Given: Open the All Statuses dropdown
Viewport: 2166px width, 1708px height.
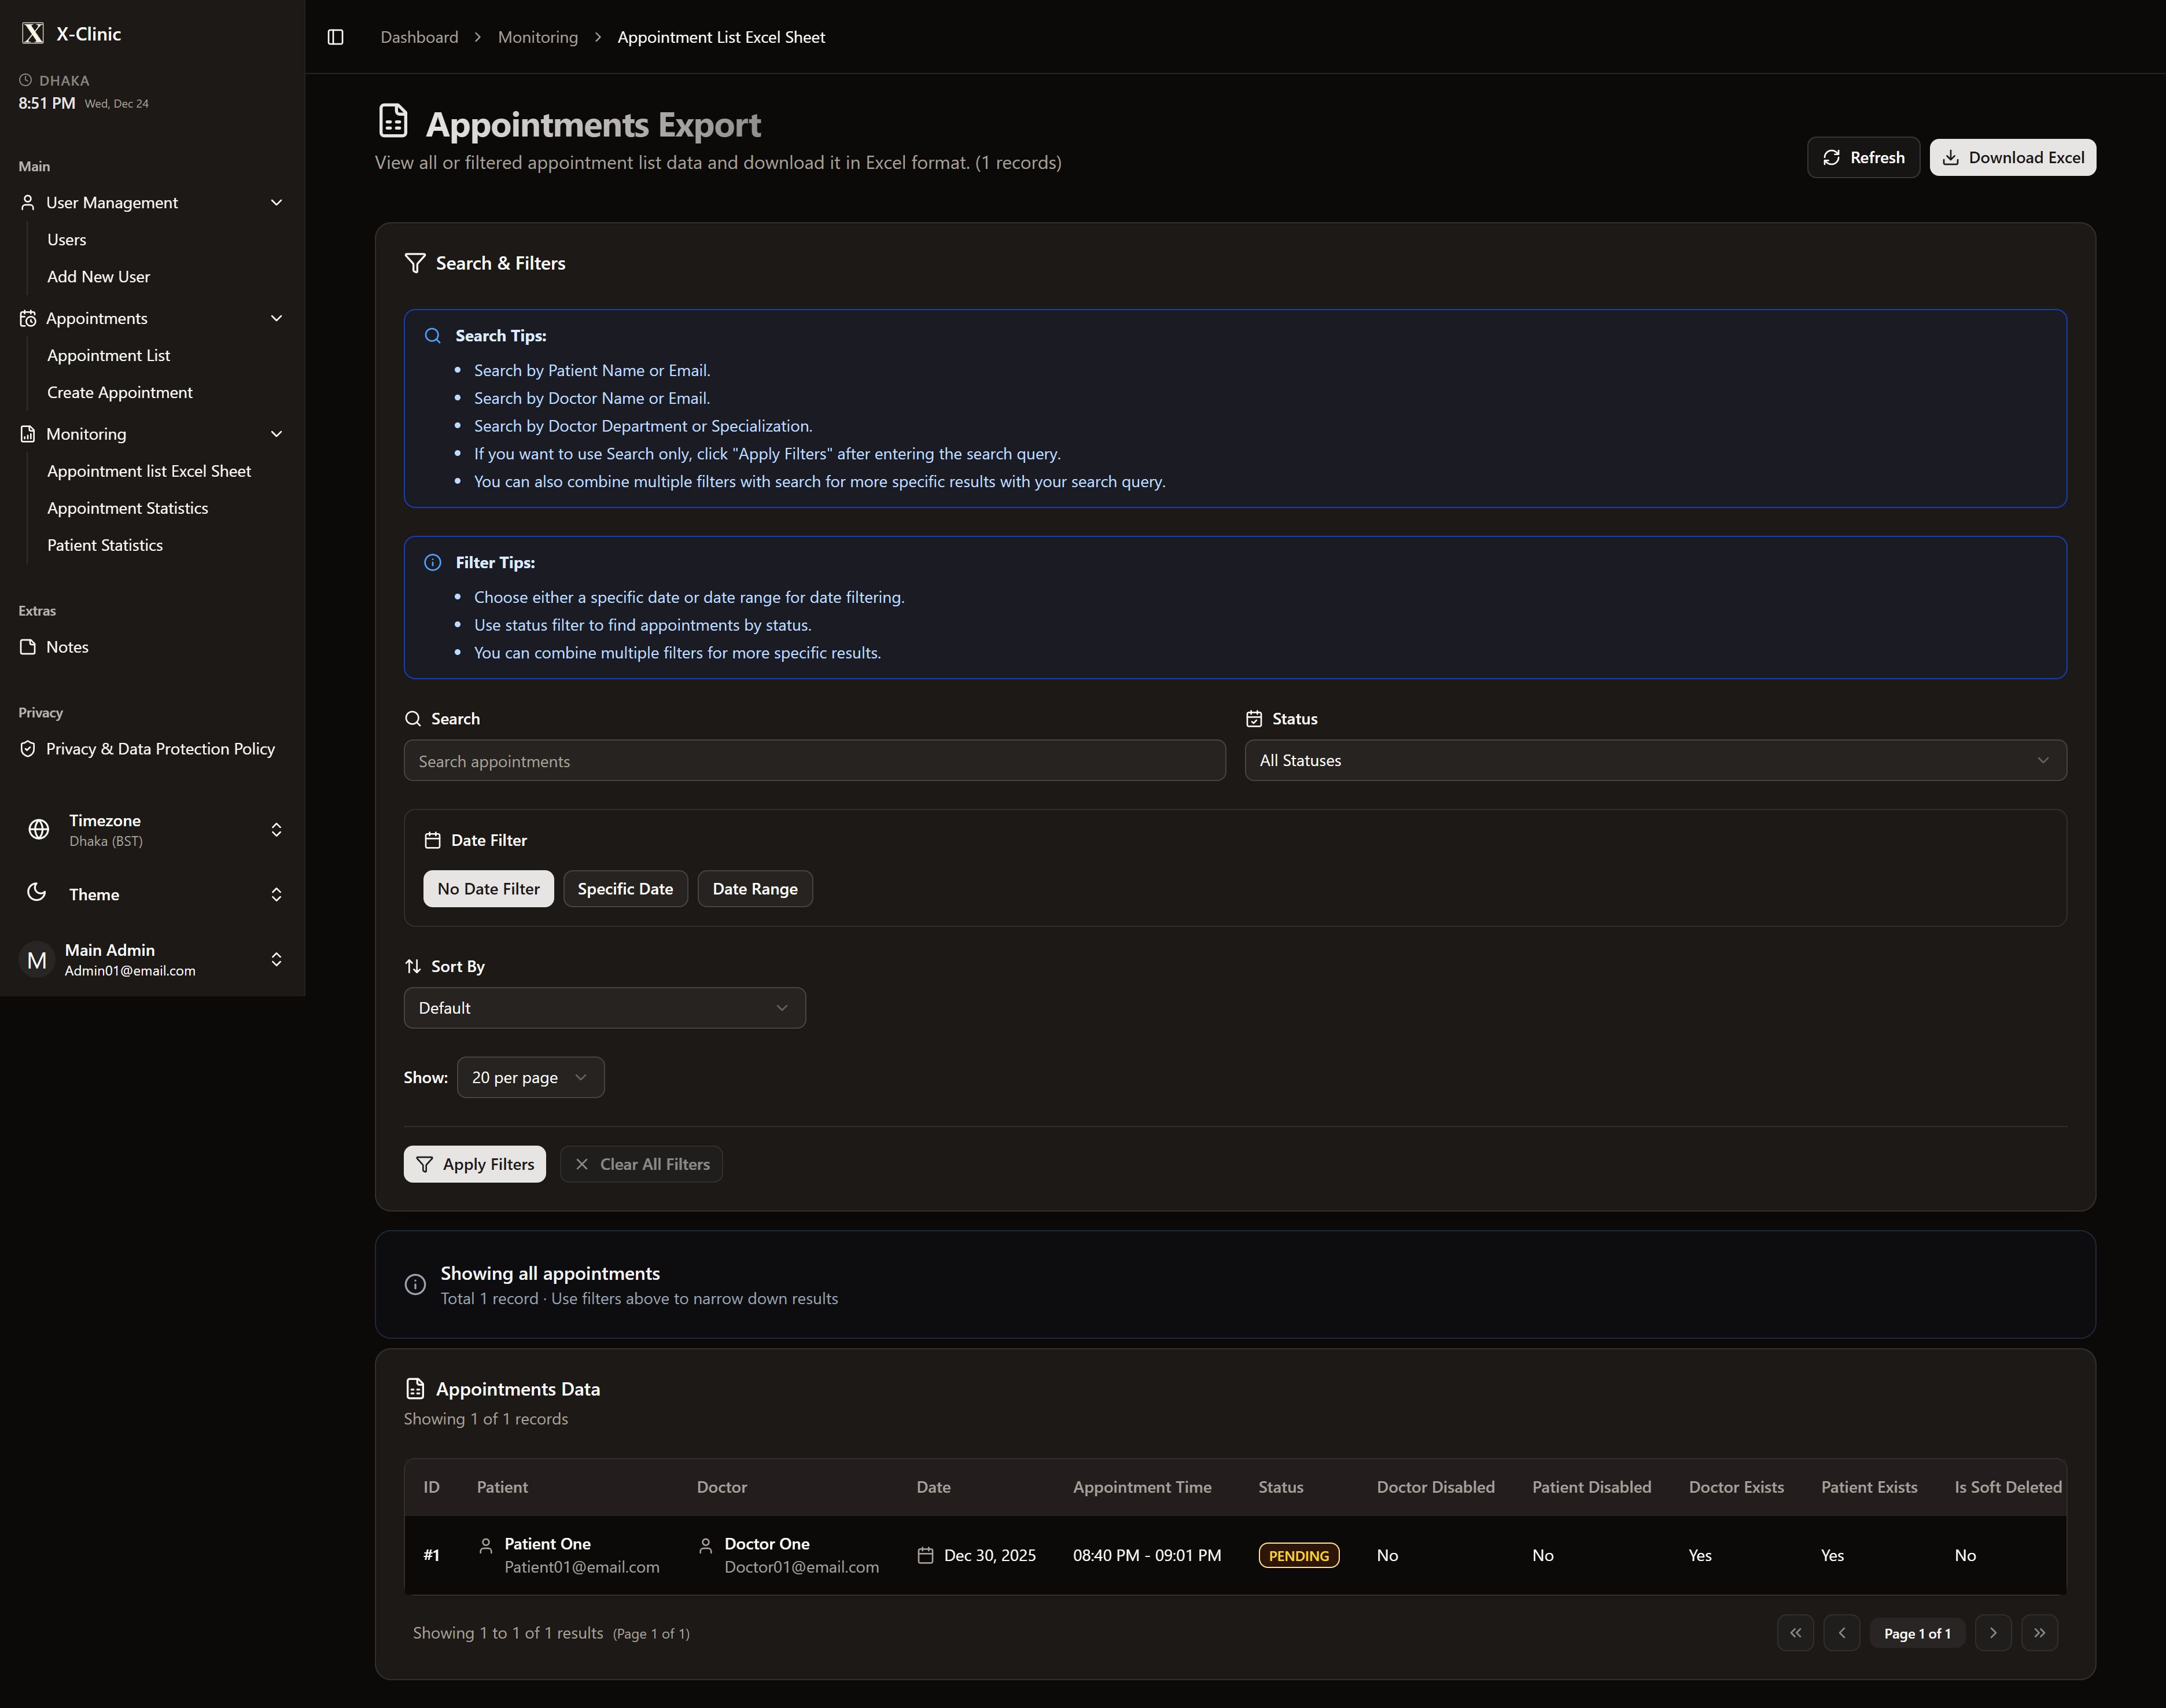Looking at the screenshot, I should 1655,761.
